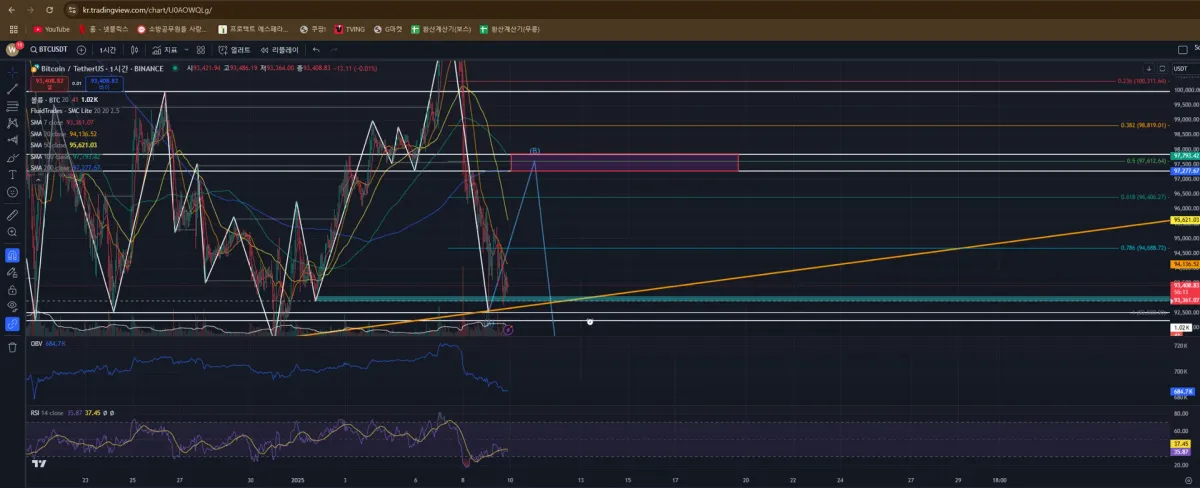
Task: Change the 1시간 time interval
Action: pos(108,49)
